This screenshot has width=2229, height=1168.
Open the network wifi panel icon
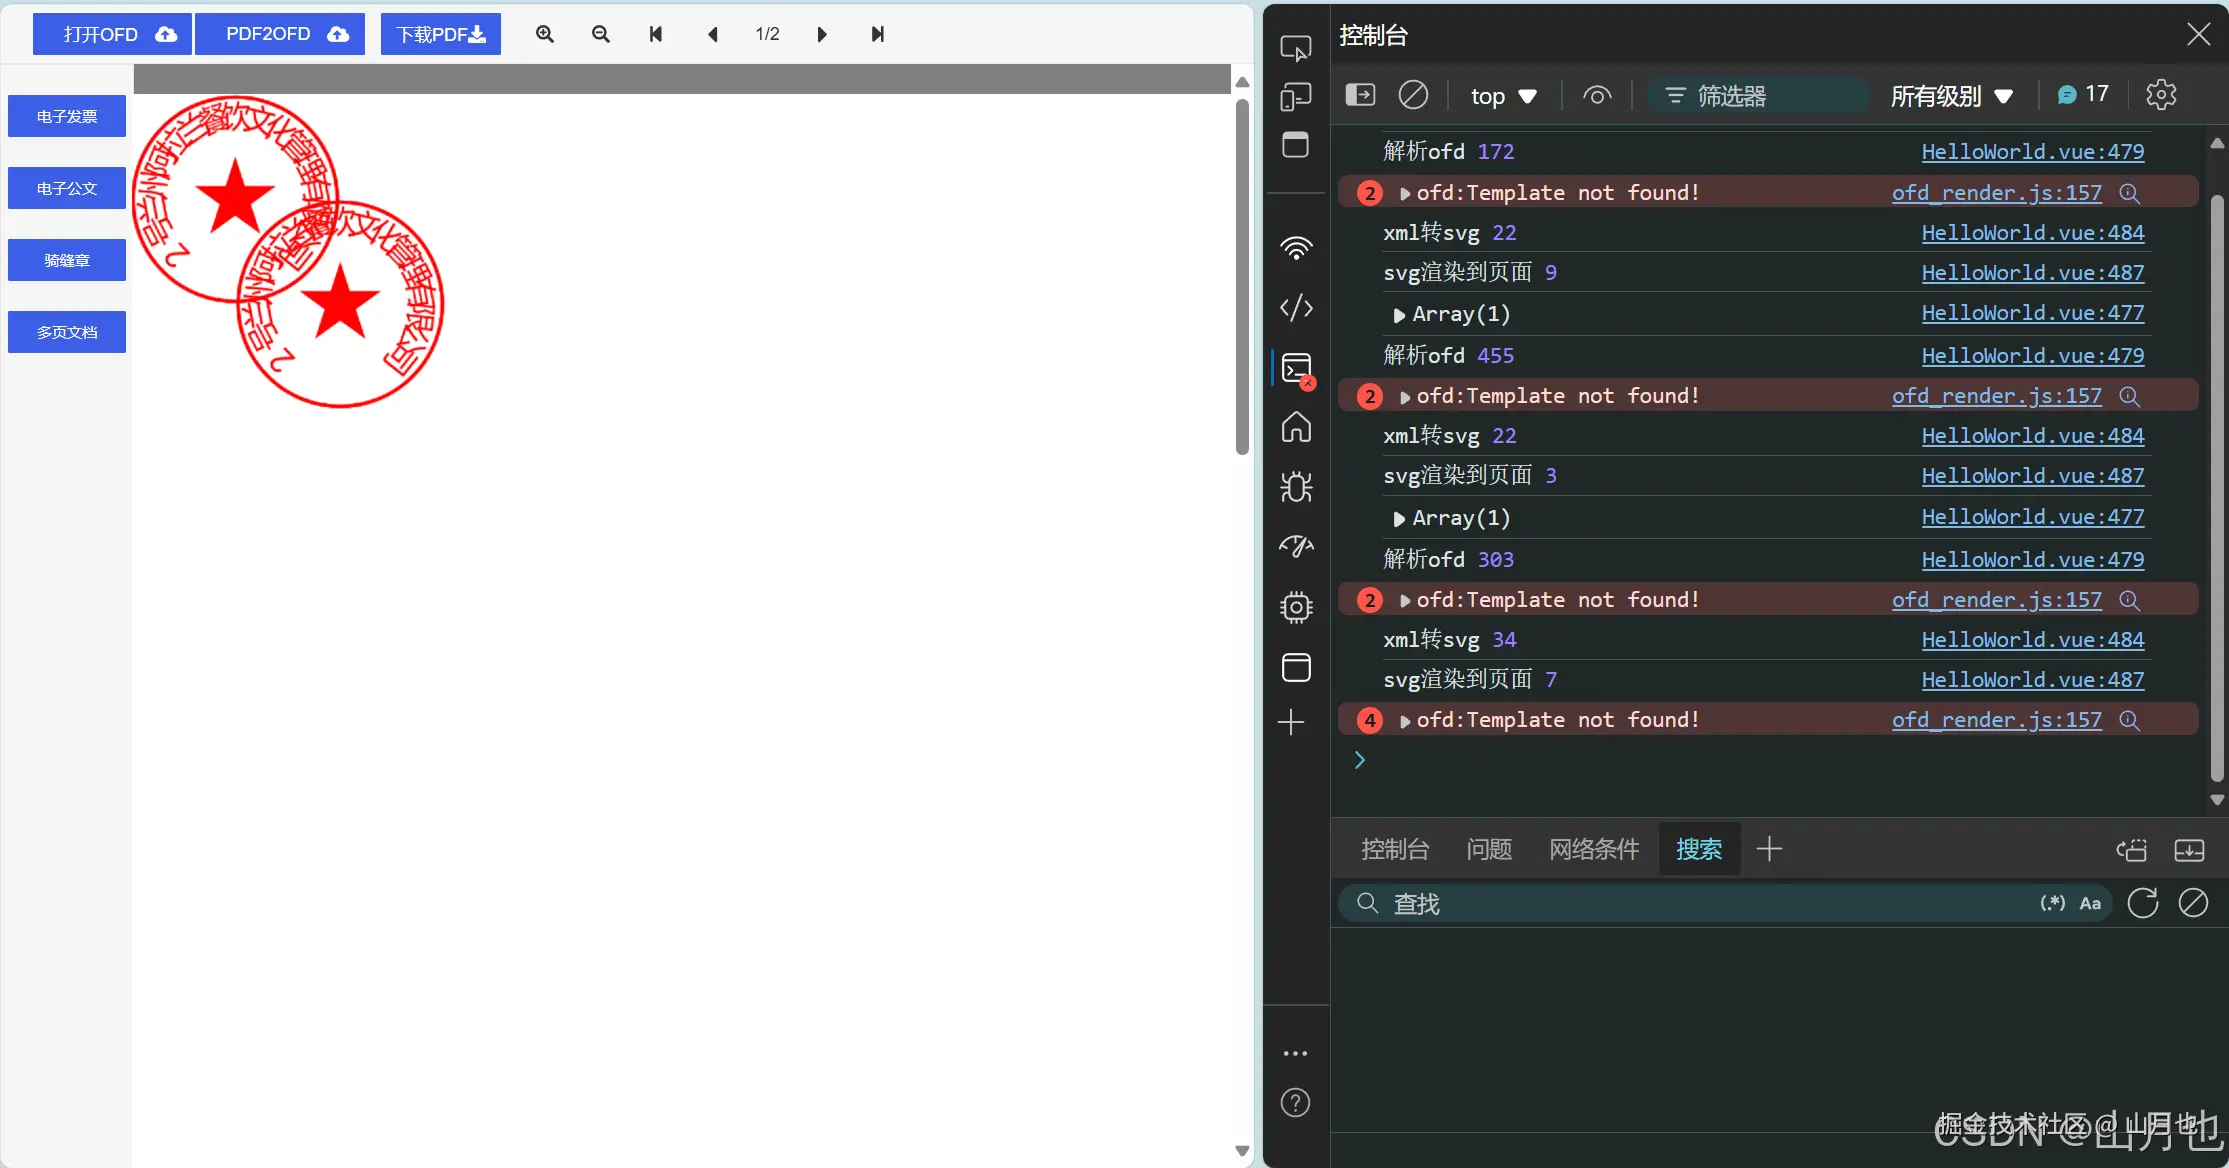coord(1296,247)
